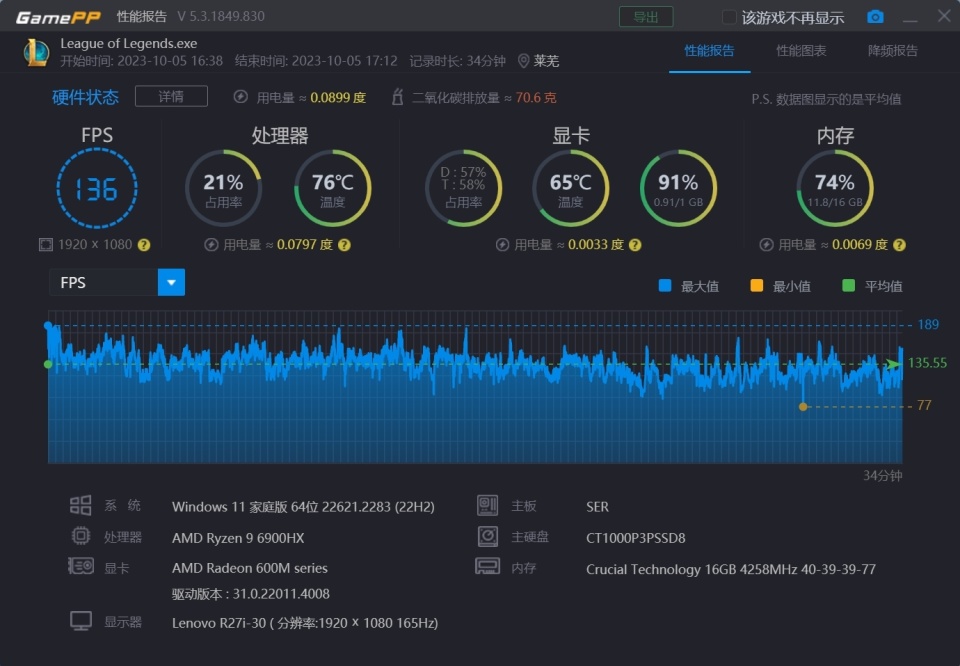Click the resolution icon next to 1920 x 1080
The image size is (960, 666).
46,245
